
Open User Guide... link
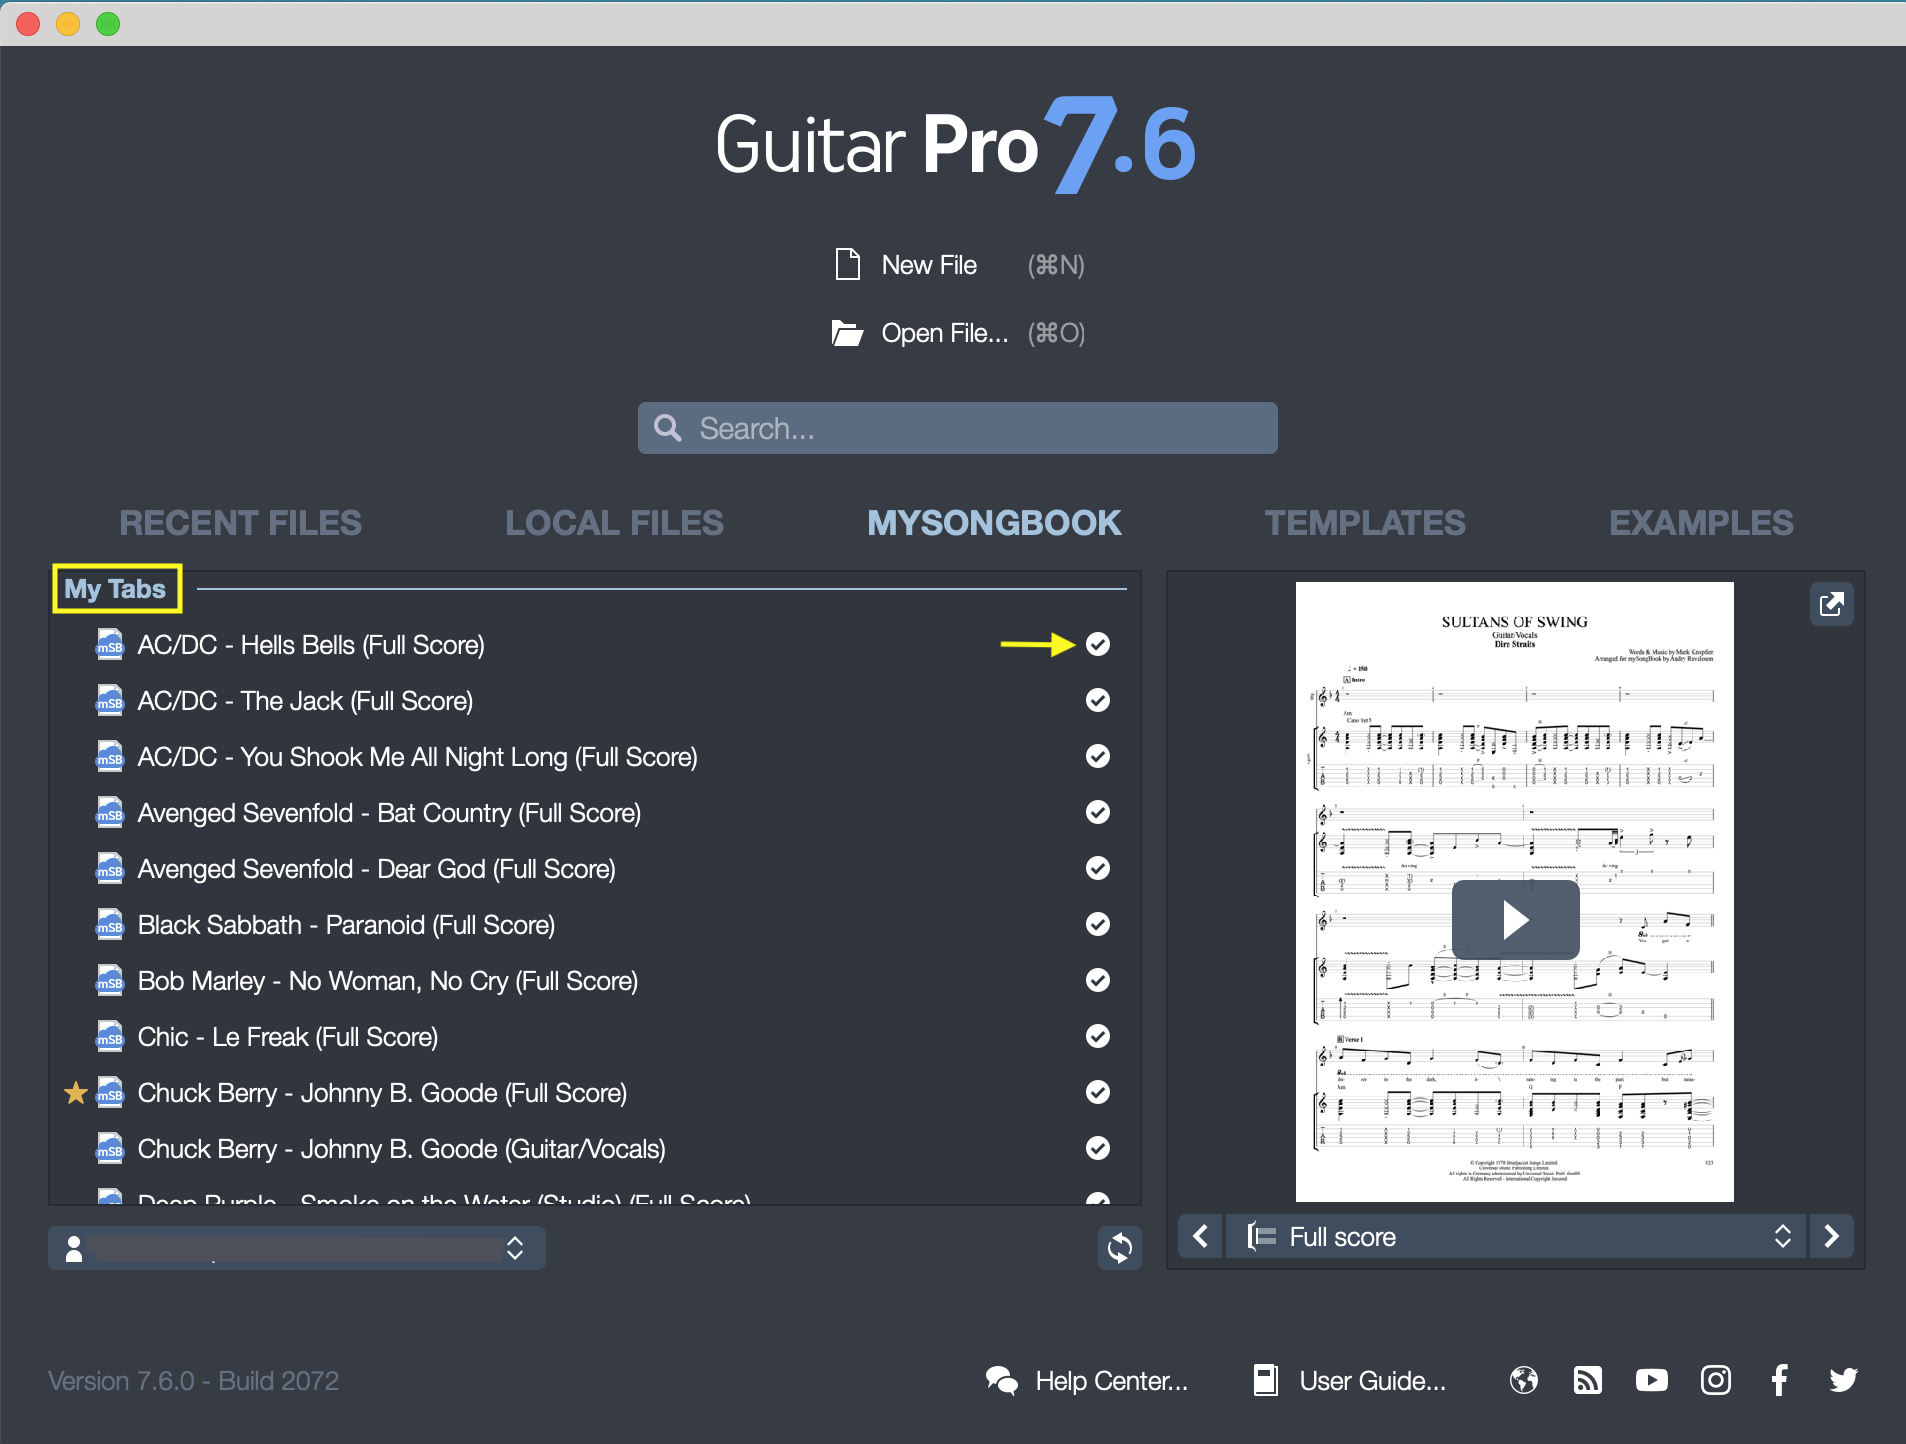click(1372, 1381)
